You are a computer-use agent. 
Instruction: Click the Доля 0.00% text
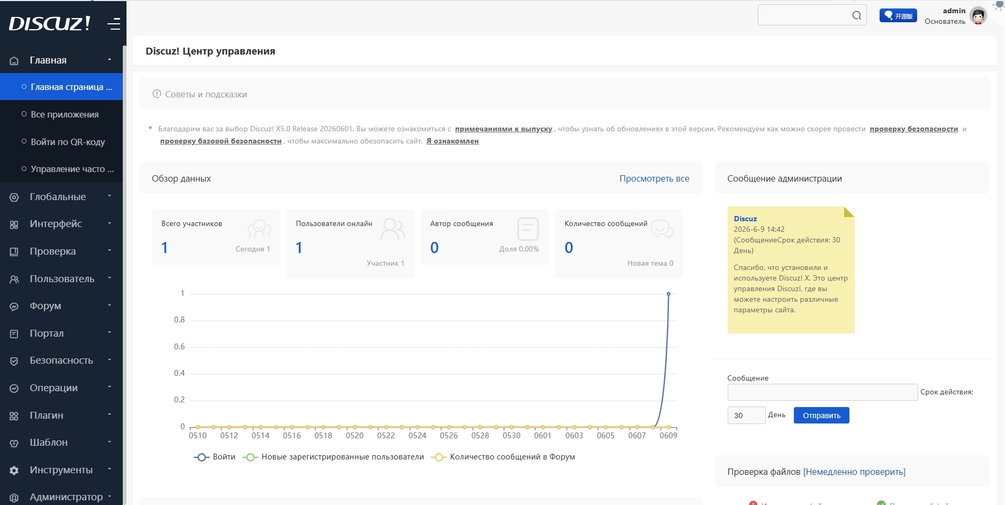[519, 249]
